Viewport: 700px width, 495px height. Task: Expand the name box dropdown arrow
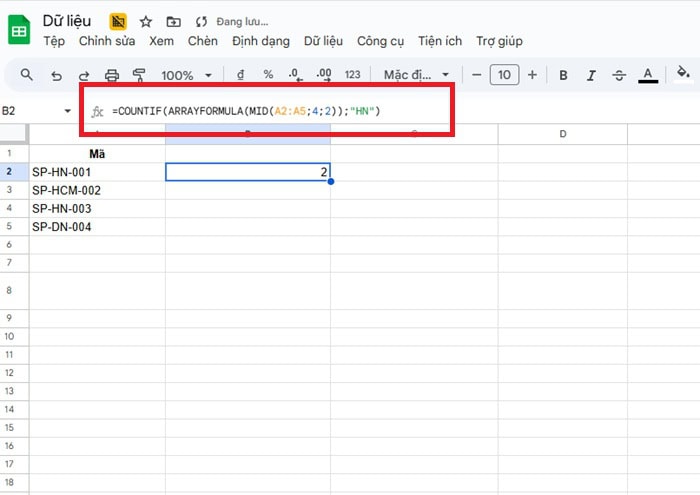pyautogui.click(x=68, y=110)
